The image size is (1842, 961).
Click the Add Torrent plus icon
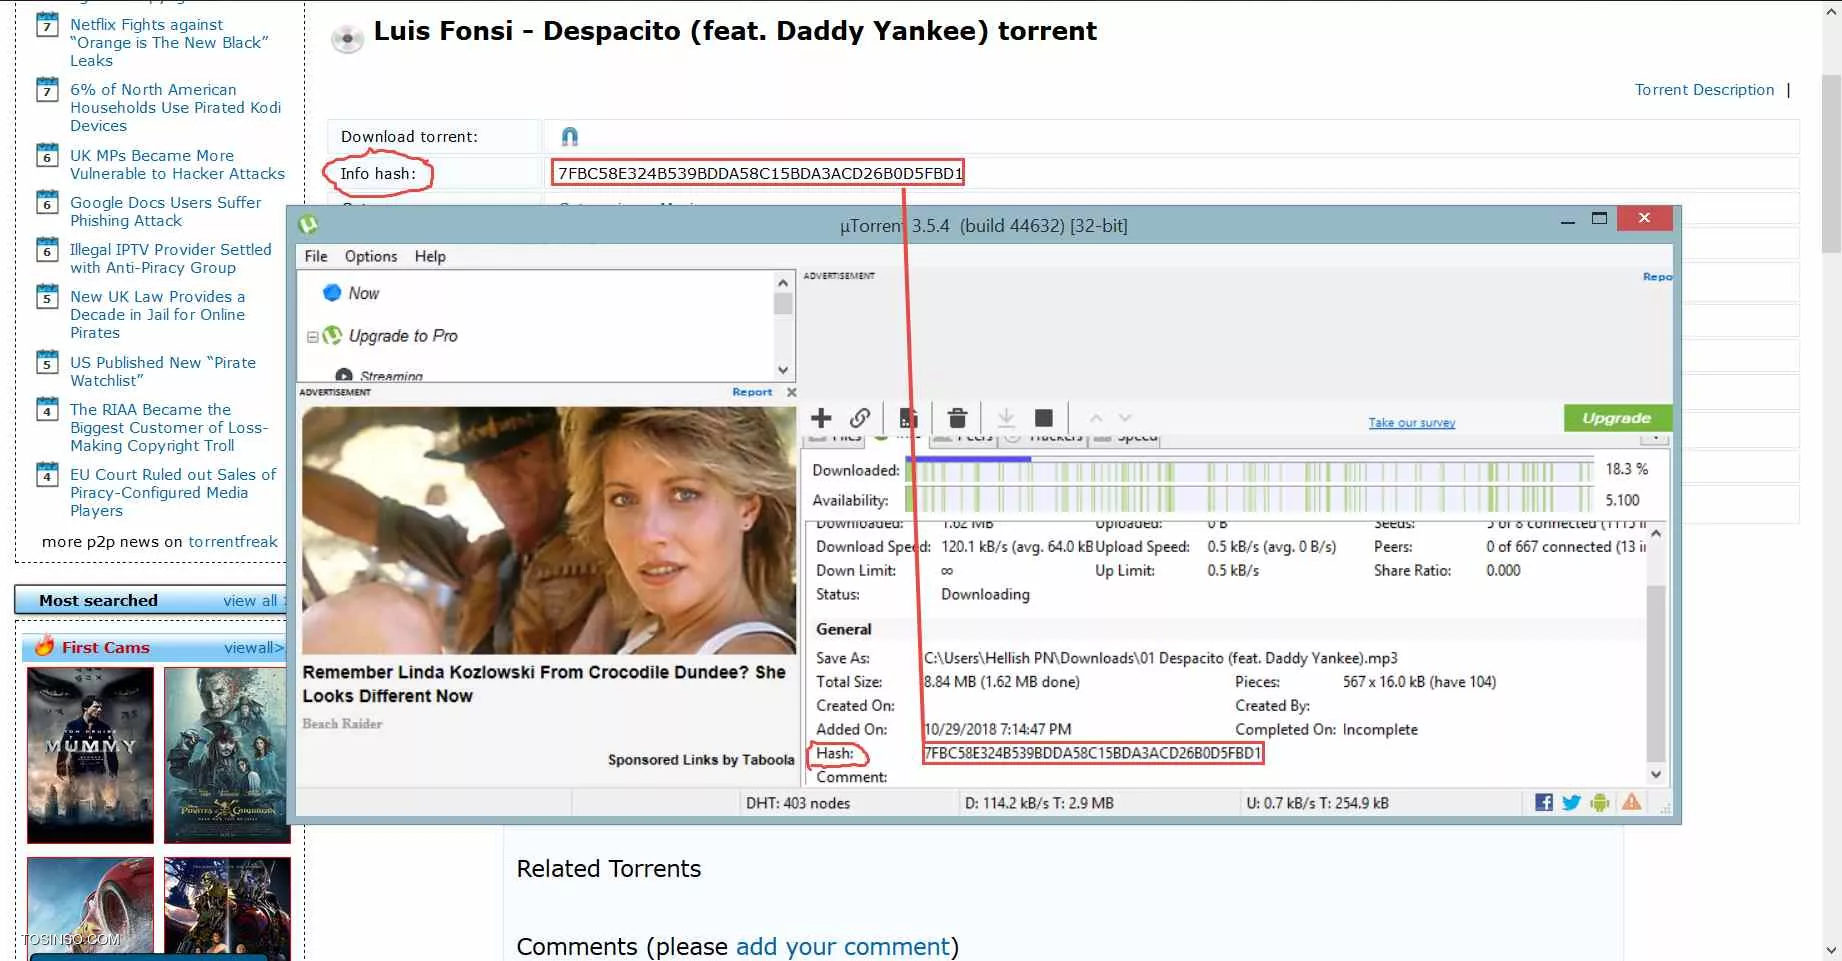point(821,418)
